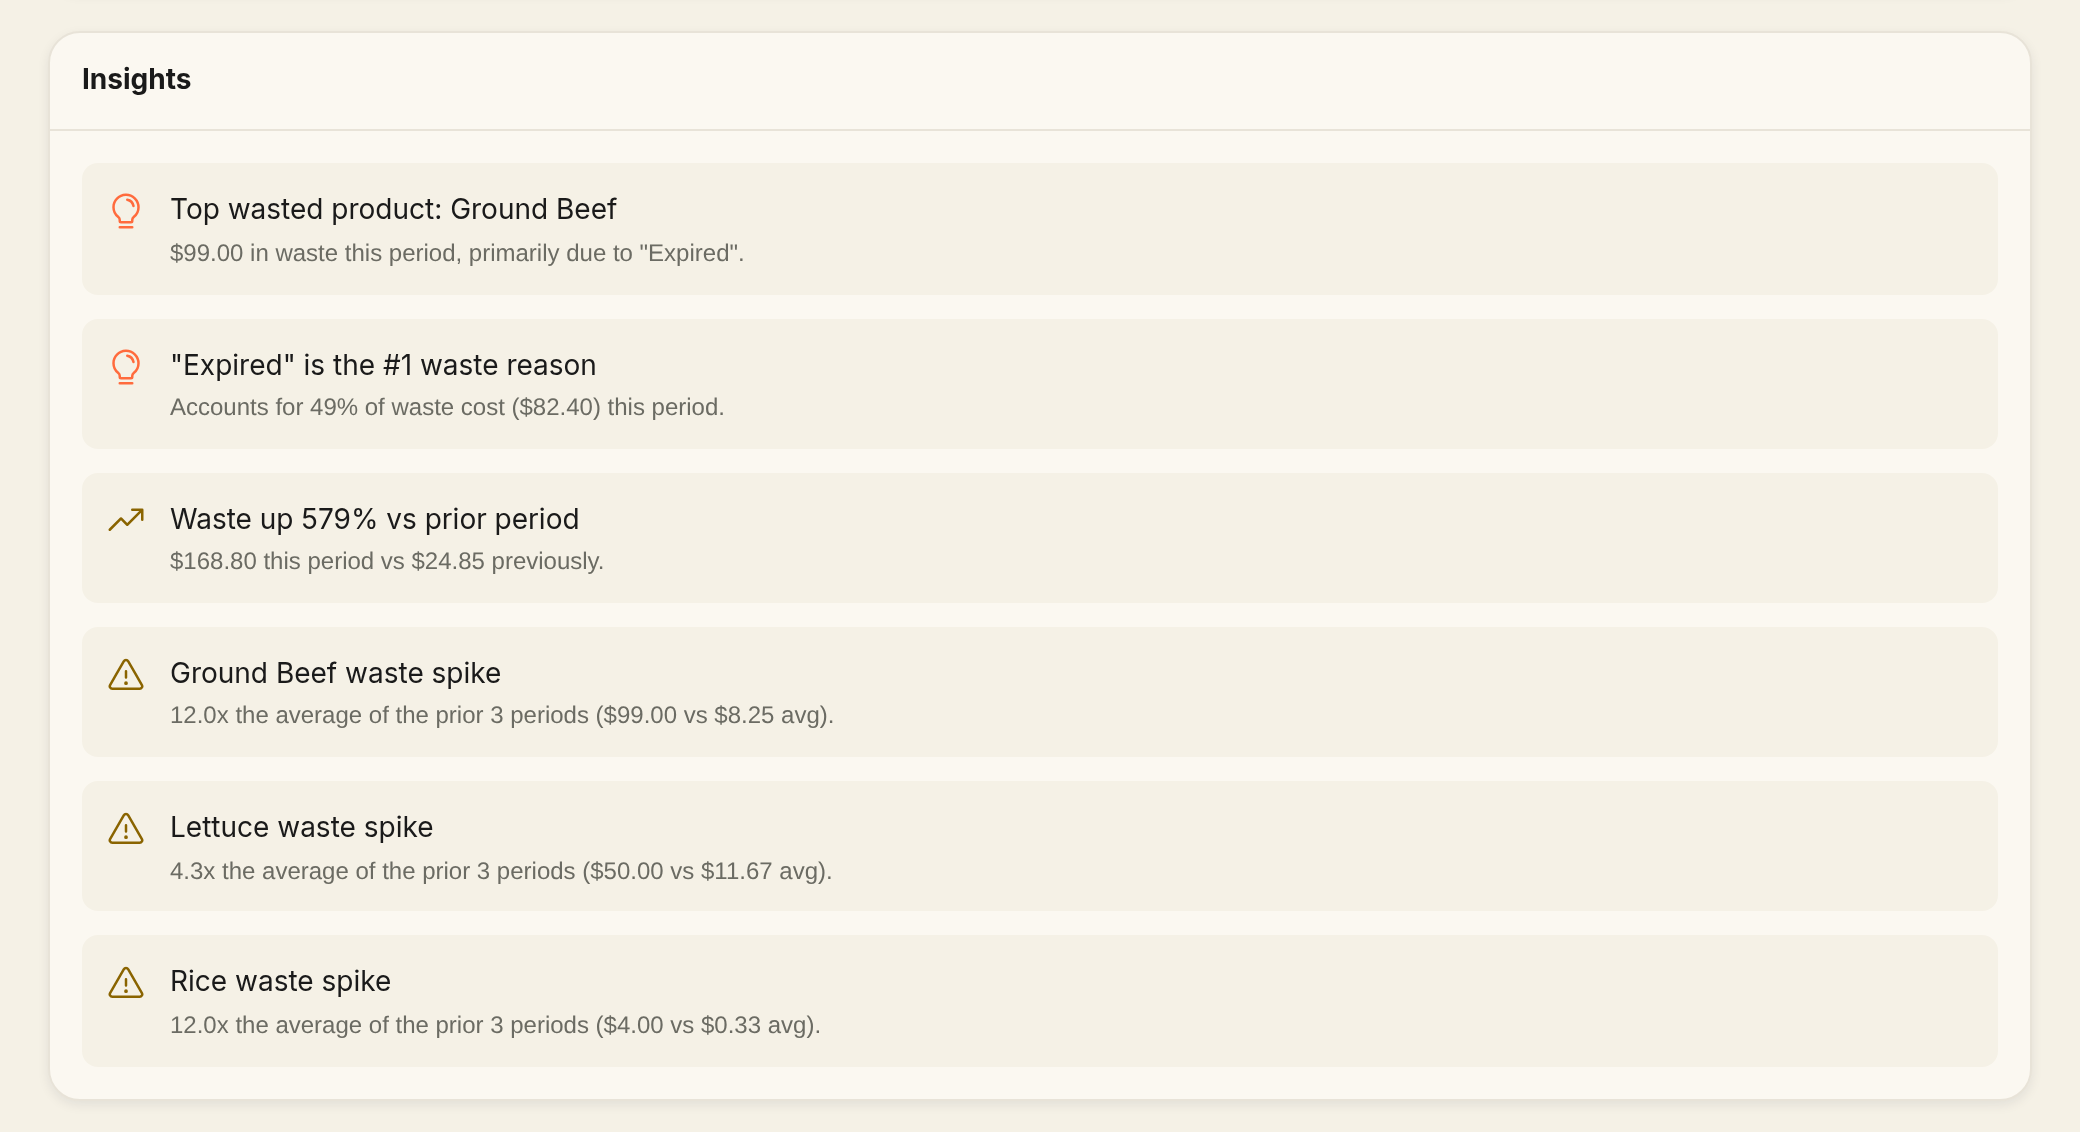Click the Accounts for 49% of waste cost text
Screen dimensions: 2080x1132
447,407
